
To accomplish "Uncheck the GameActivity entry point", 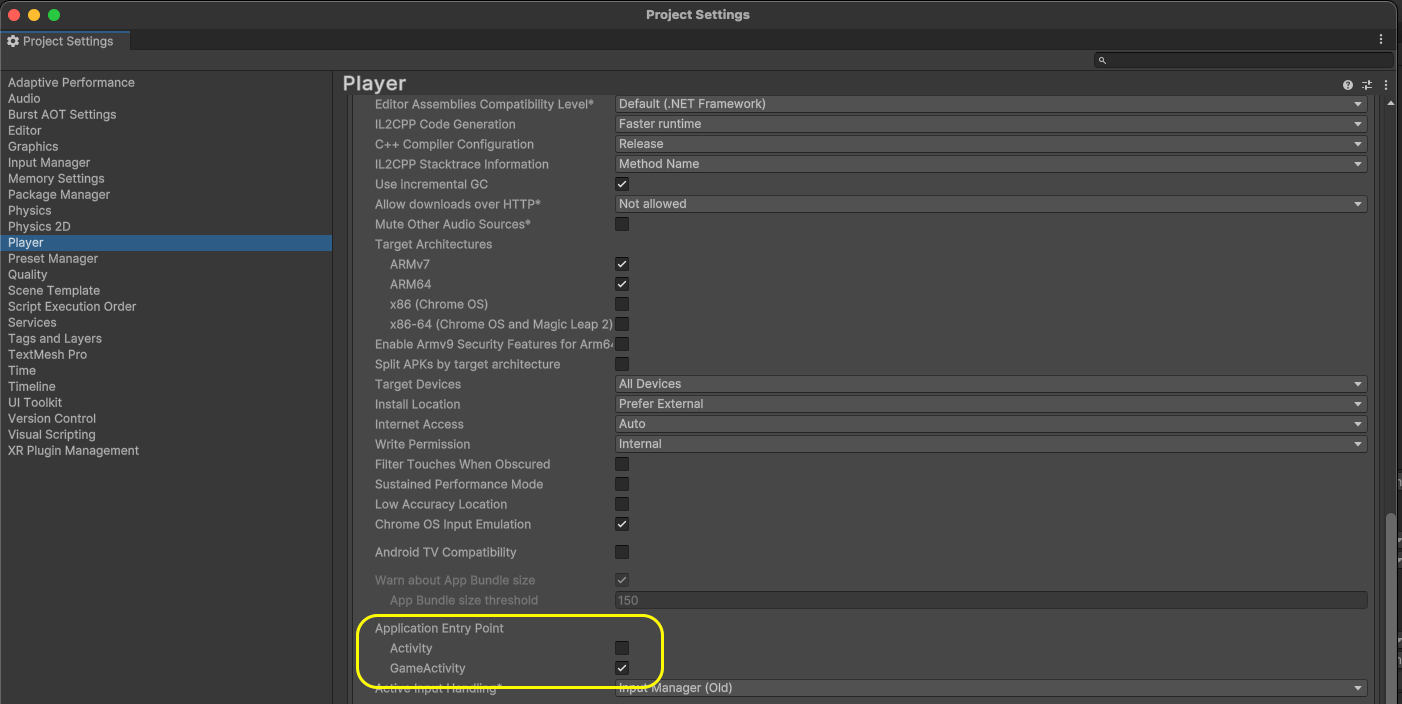I will (x=622, y=668).
